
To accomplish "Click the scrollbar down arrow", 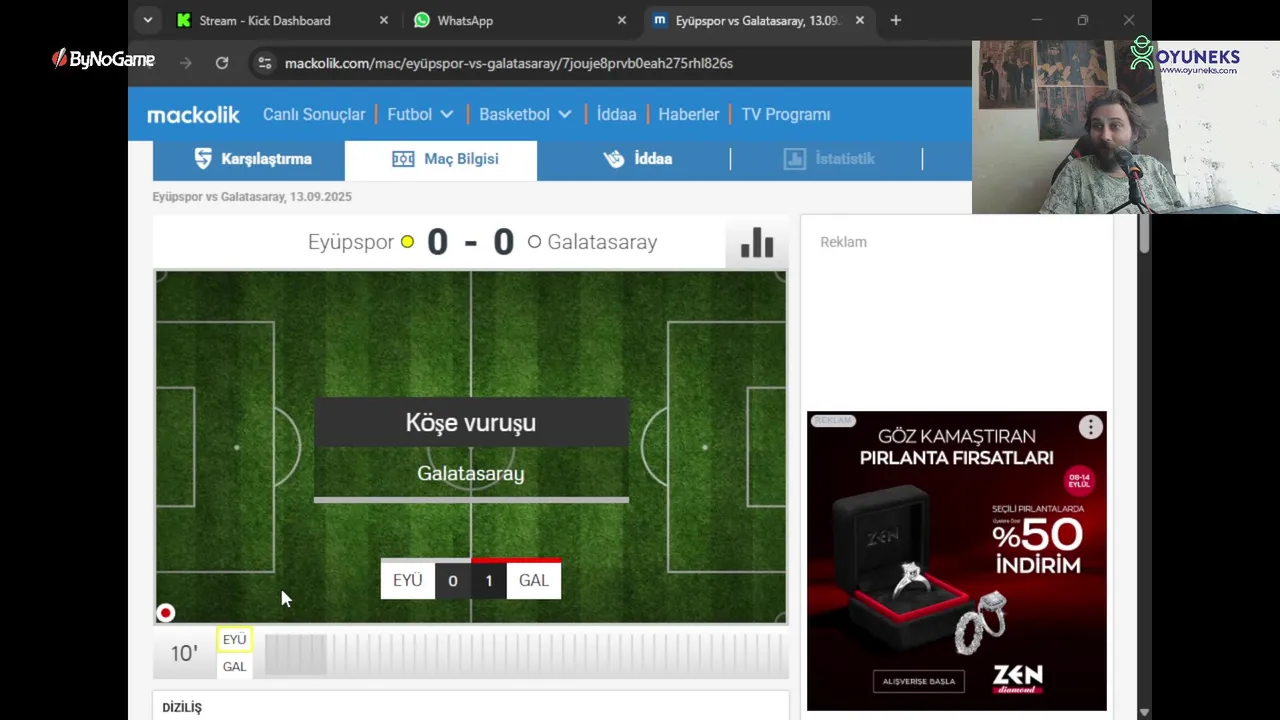I will [1144, 712].
